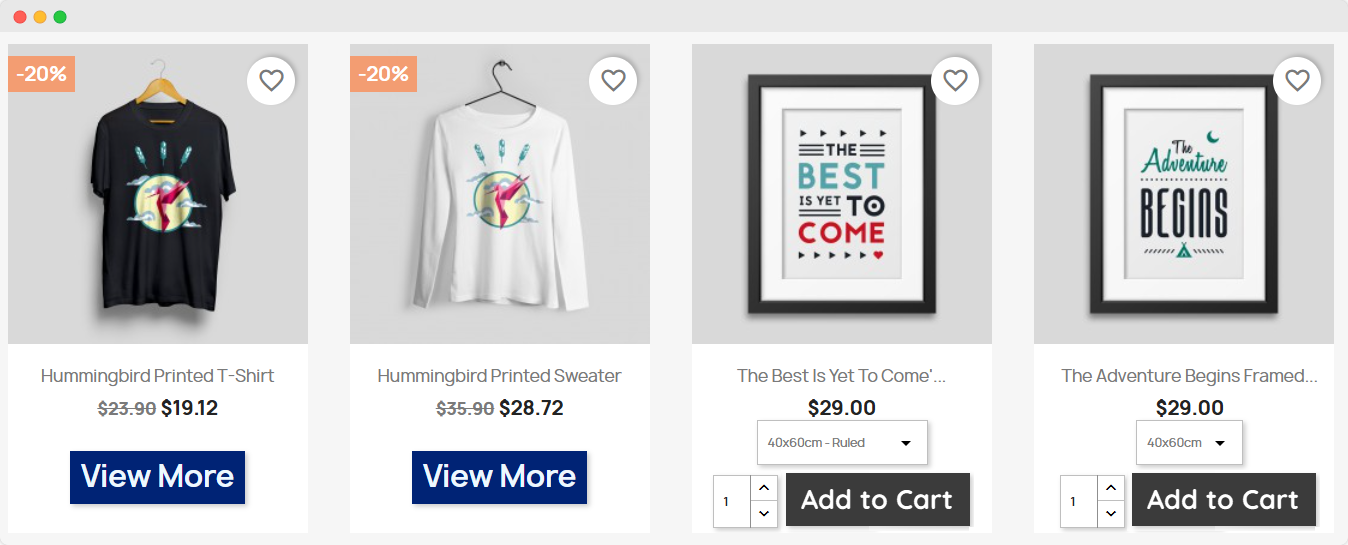The height and width of the screenshot is (545, 1348).
Task: Click the -20% discount badge on the Sweater
Action: pyautogui.click(x=384, y=74)
